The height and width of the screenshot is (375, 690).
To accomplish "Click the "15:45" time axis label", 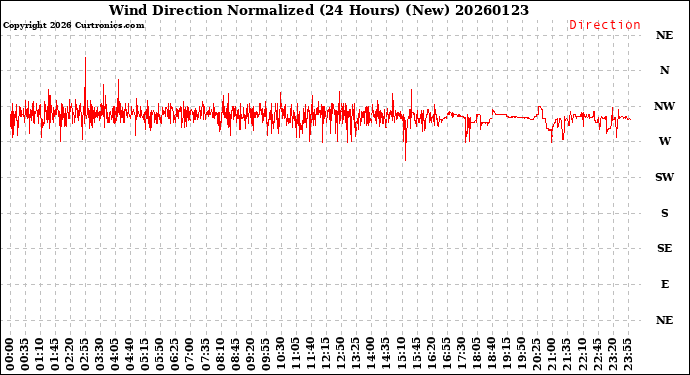I will tap(416, 355).
